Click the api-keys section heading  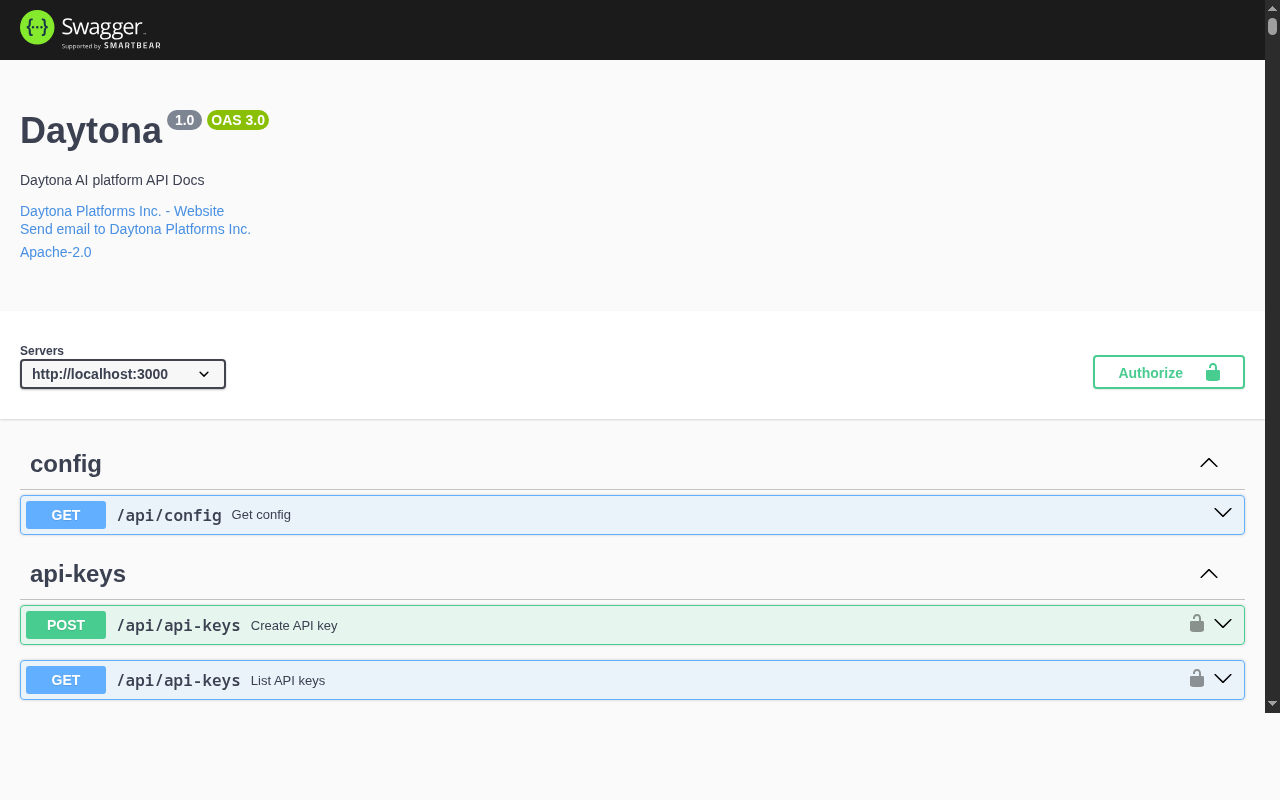click(x=78, y=574)
